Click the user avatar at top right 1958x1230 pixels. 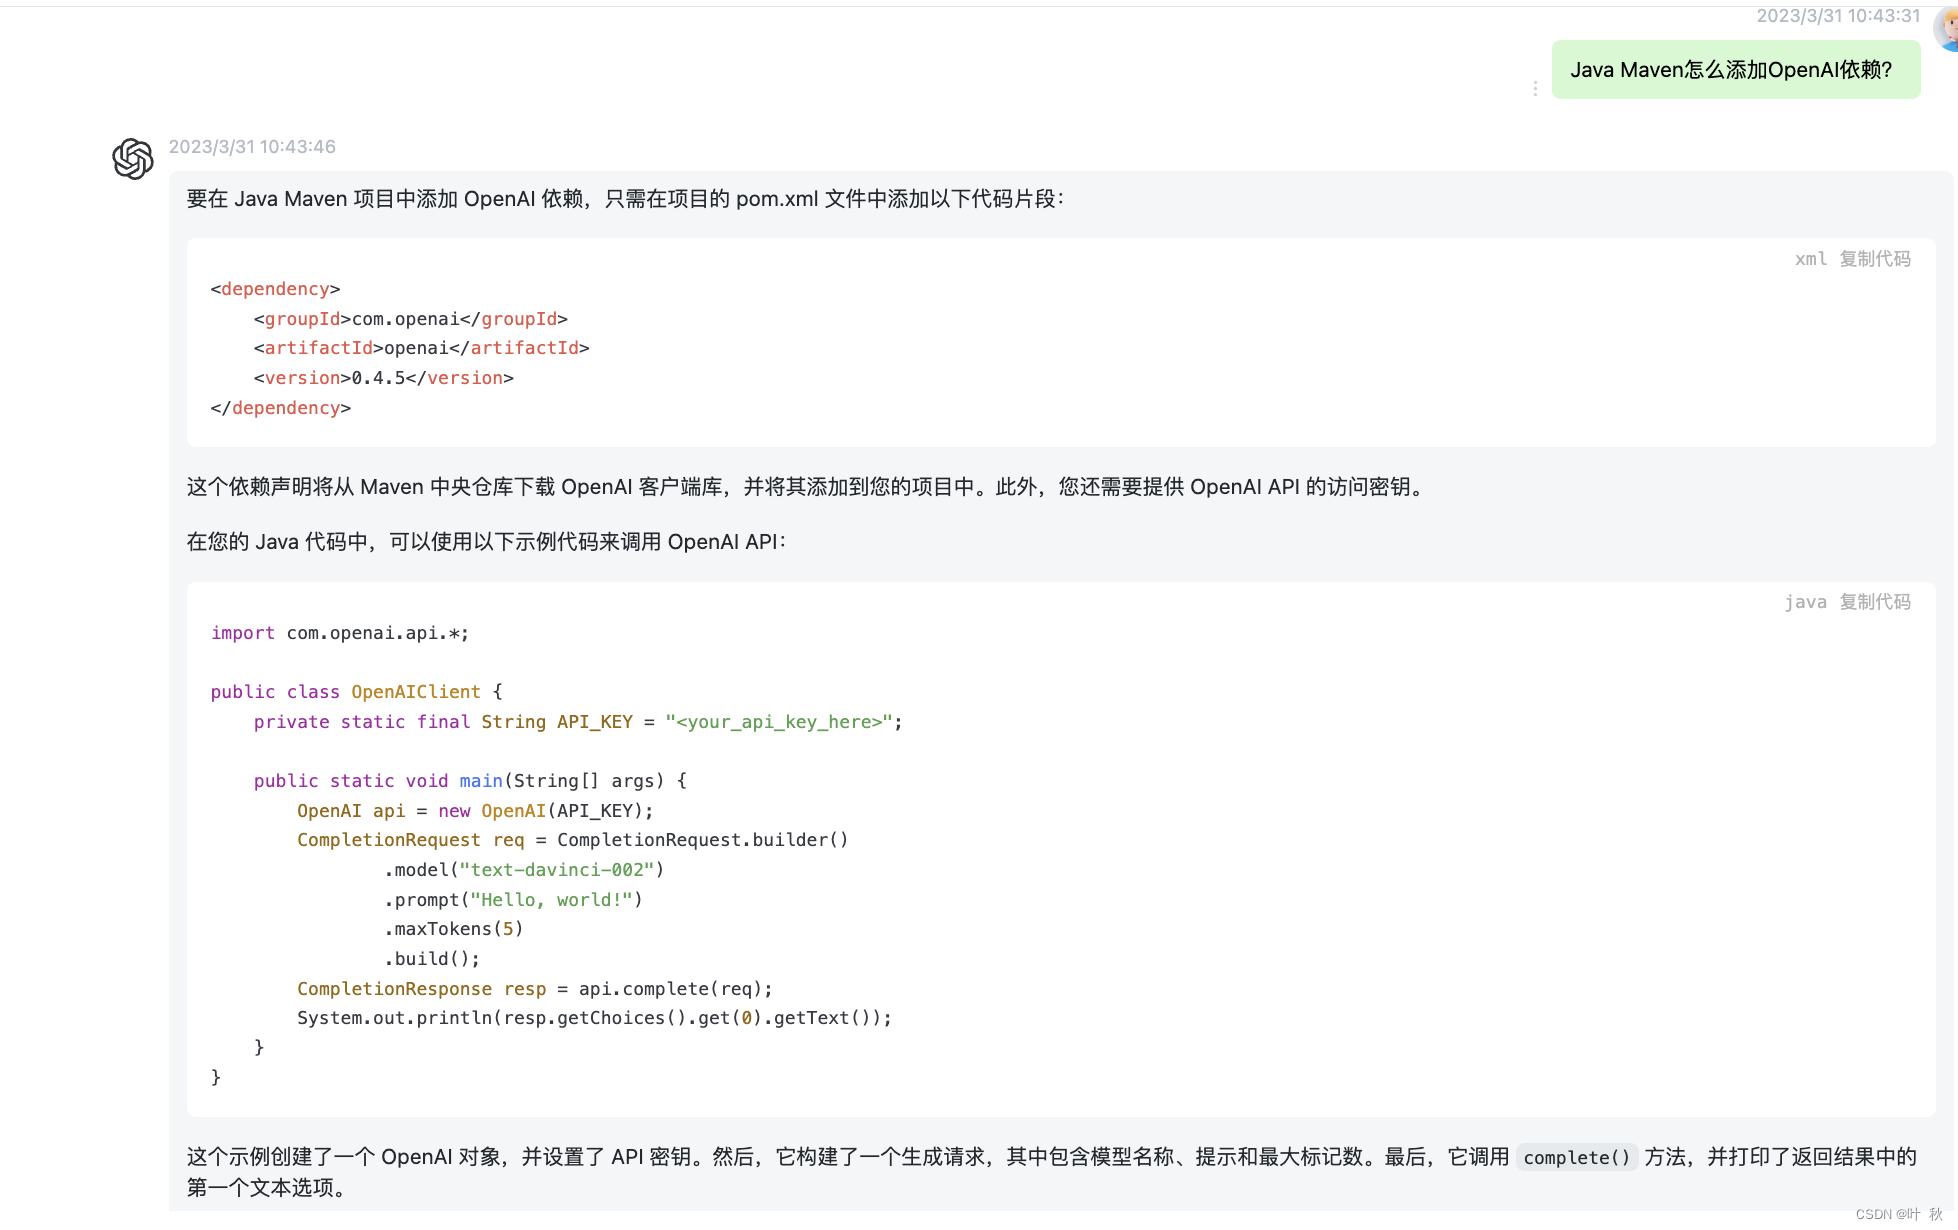click(x=1947, y=28)
